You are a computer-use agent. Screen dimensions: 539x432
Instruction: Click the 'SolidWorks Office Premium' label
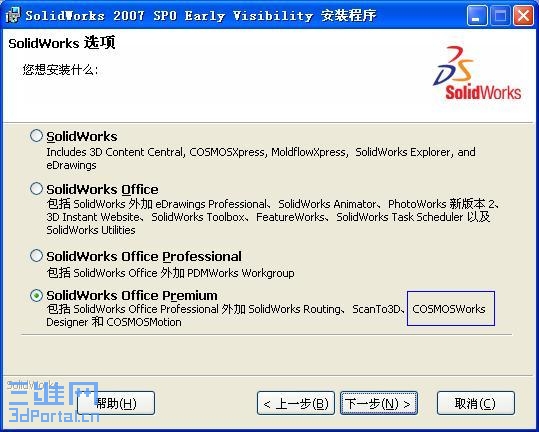tap(132, 296)
